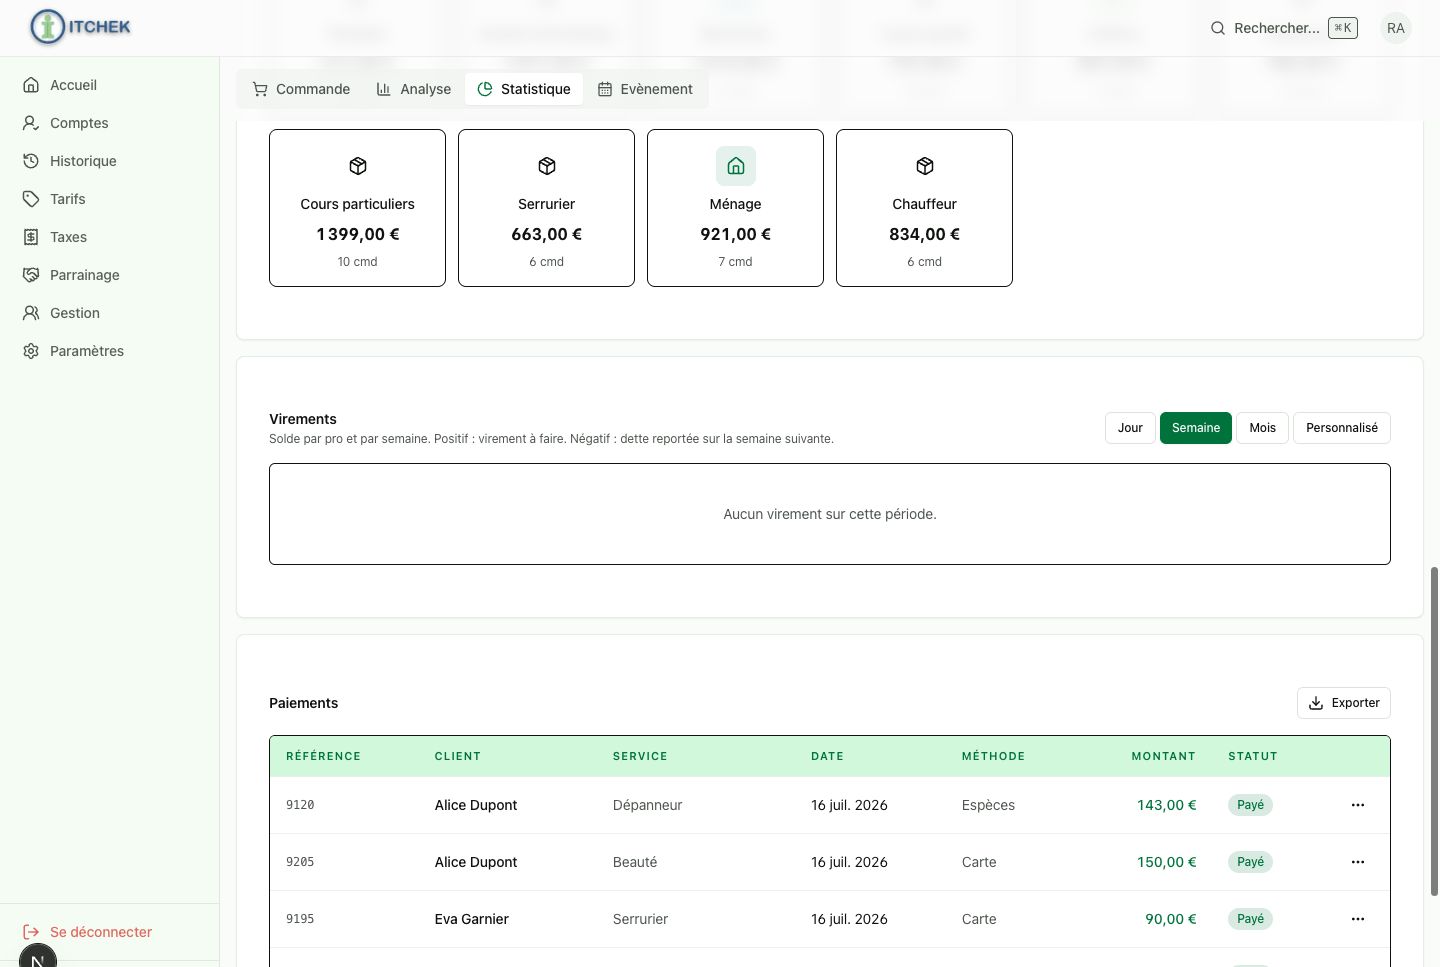Click amount 150,00 €
The width and height of the screenshot is (1440, 967).
[x=1166, y=862]
